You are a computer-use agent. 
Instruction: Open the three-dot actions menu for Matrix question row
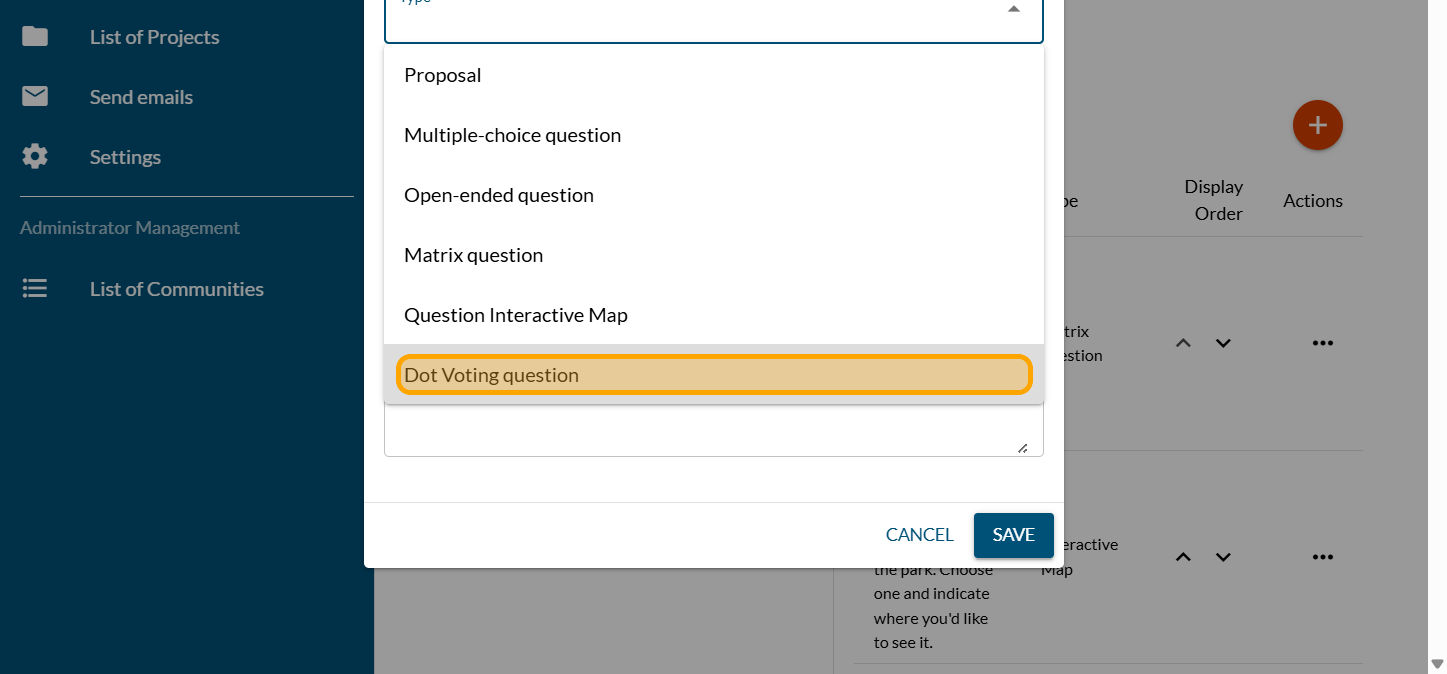pyautogui.click(x=1322, y=343)
